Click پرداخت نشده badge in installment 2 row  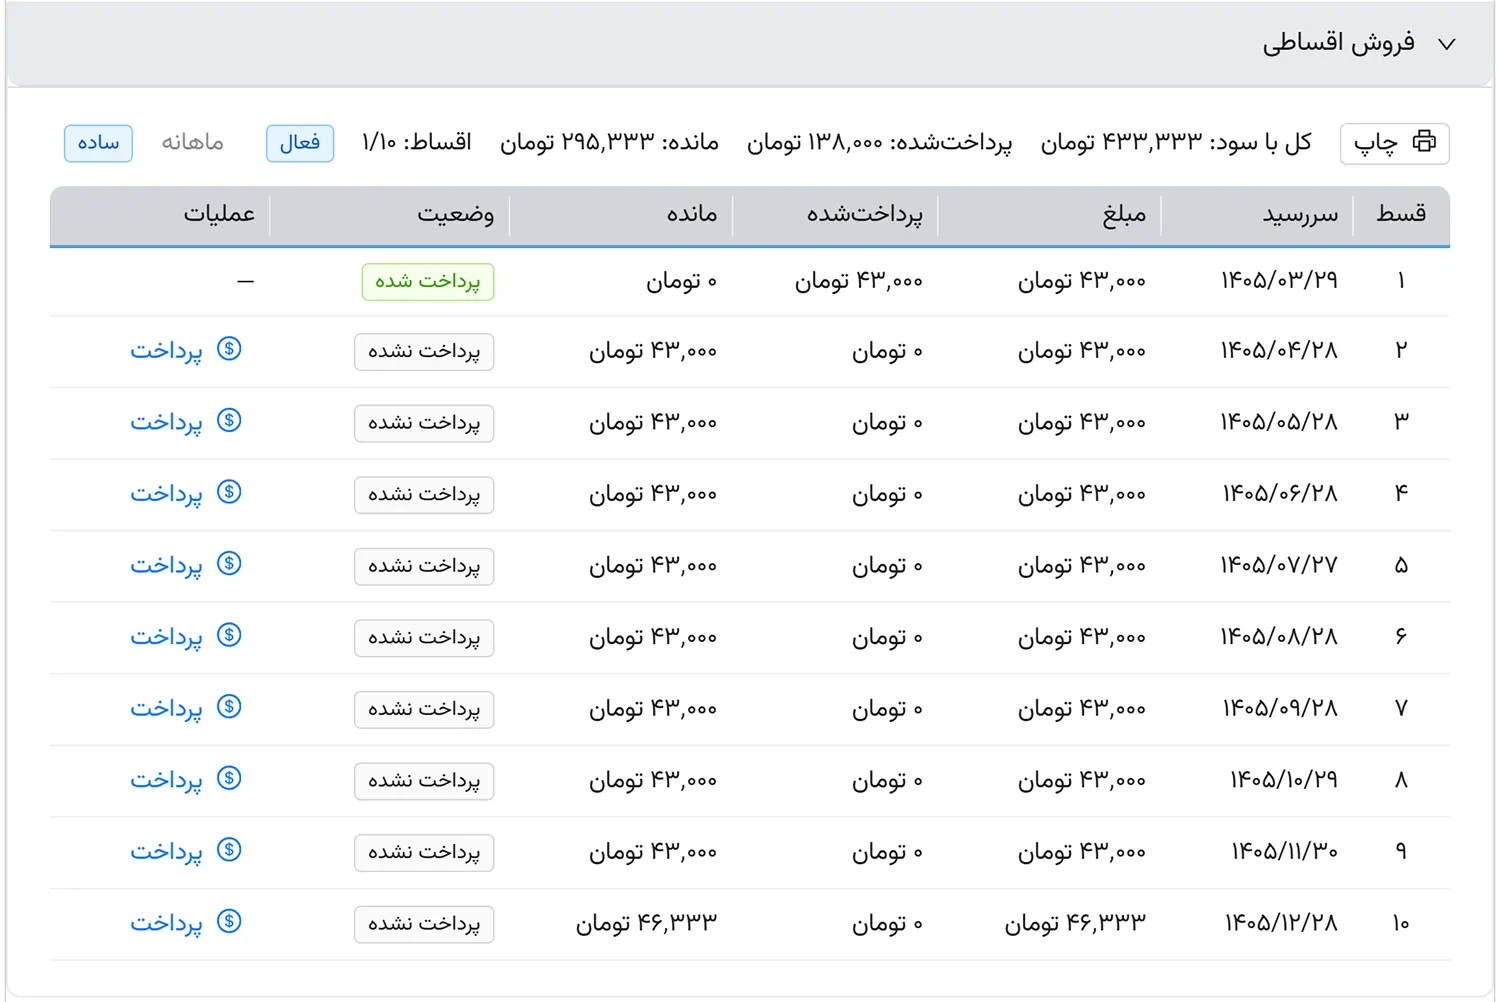424,352
